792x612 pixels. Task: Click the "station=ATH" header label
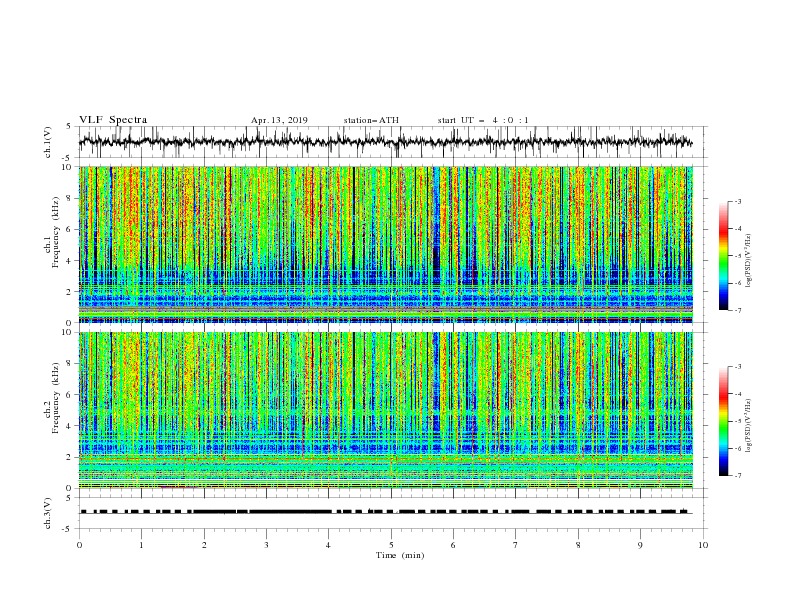tap(371, 120)
